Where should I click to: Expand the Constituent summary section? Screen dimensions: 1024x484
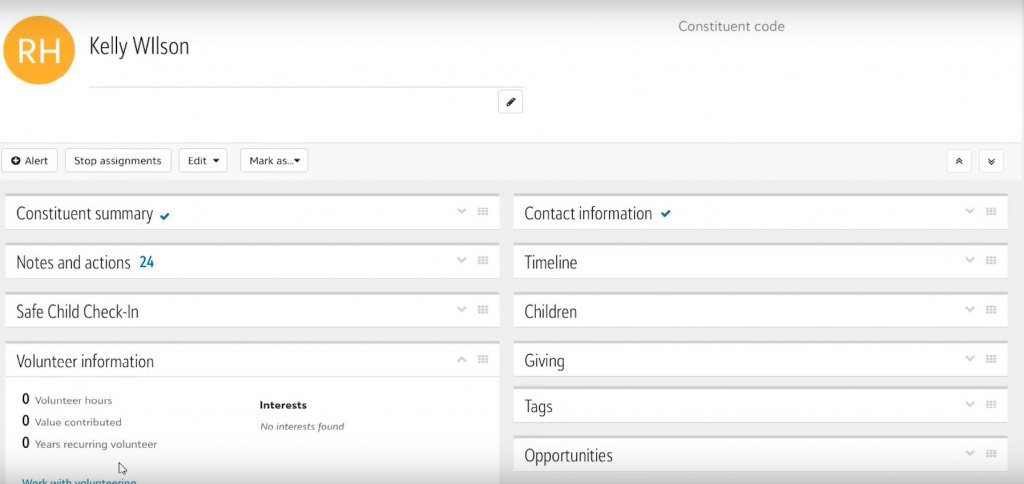click(461, 212)
